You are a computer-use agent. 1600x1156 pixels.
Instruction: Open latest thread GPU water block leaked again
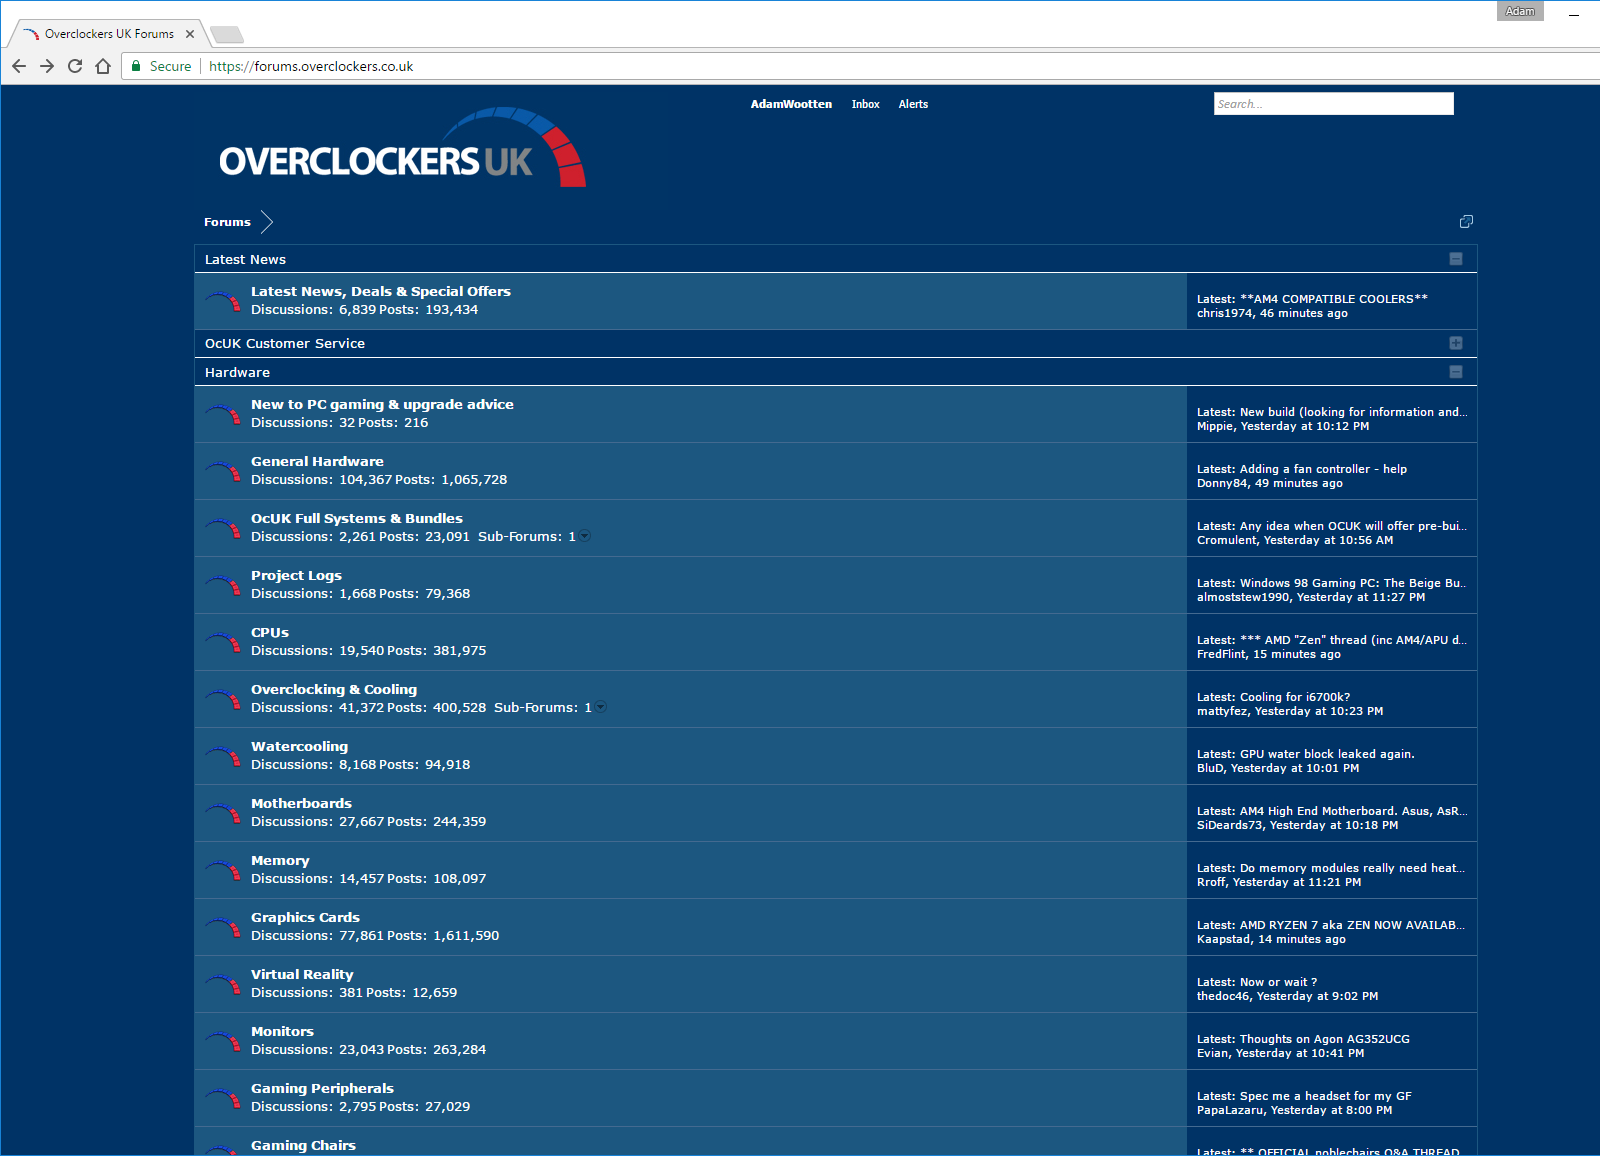pos(1327,754)
